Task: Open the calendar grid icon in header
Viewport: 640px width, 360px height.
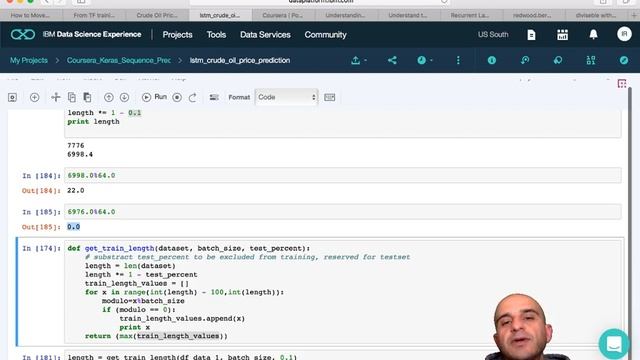Action: click(562, 35)
